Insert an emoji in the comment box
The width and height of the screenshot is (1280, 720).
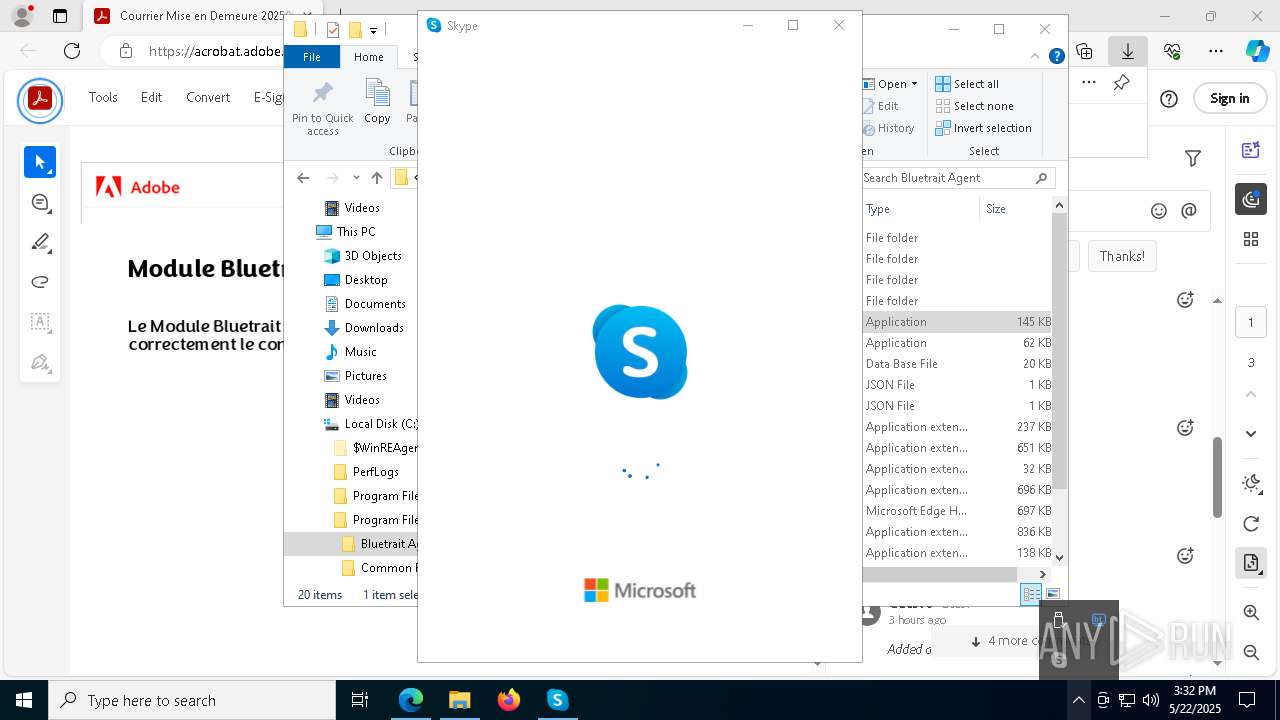pos(1159,211)
